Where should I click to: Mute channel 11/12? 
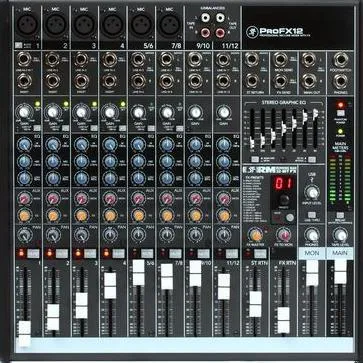pyautogui.click(x=232, y=253)
